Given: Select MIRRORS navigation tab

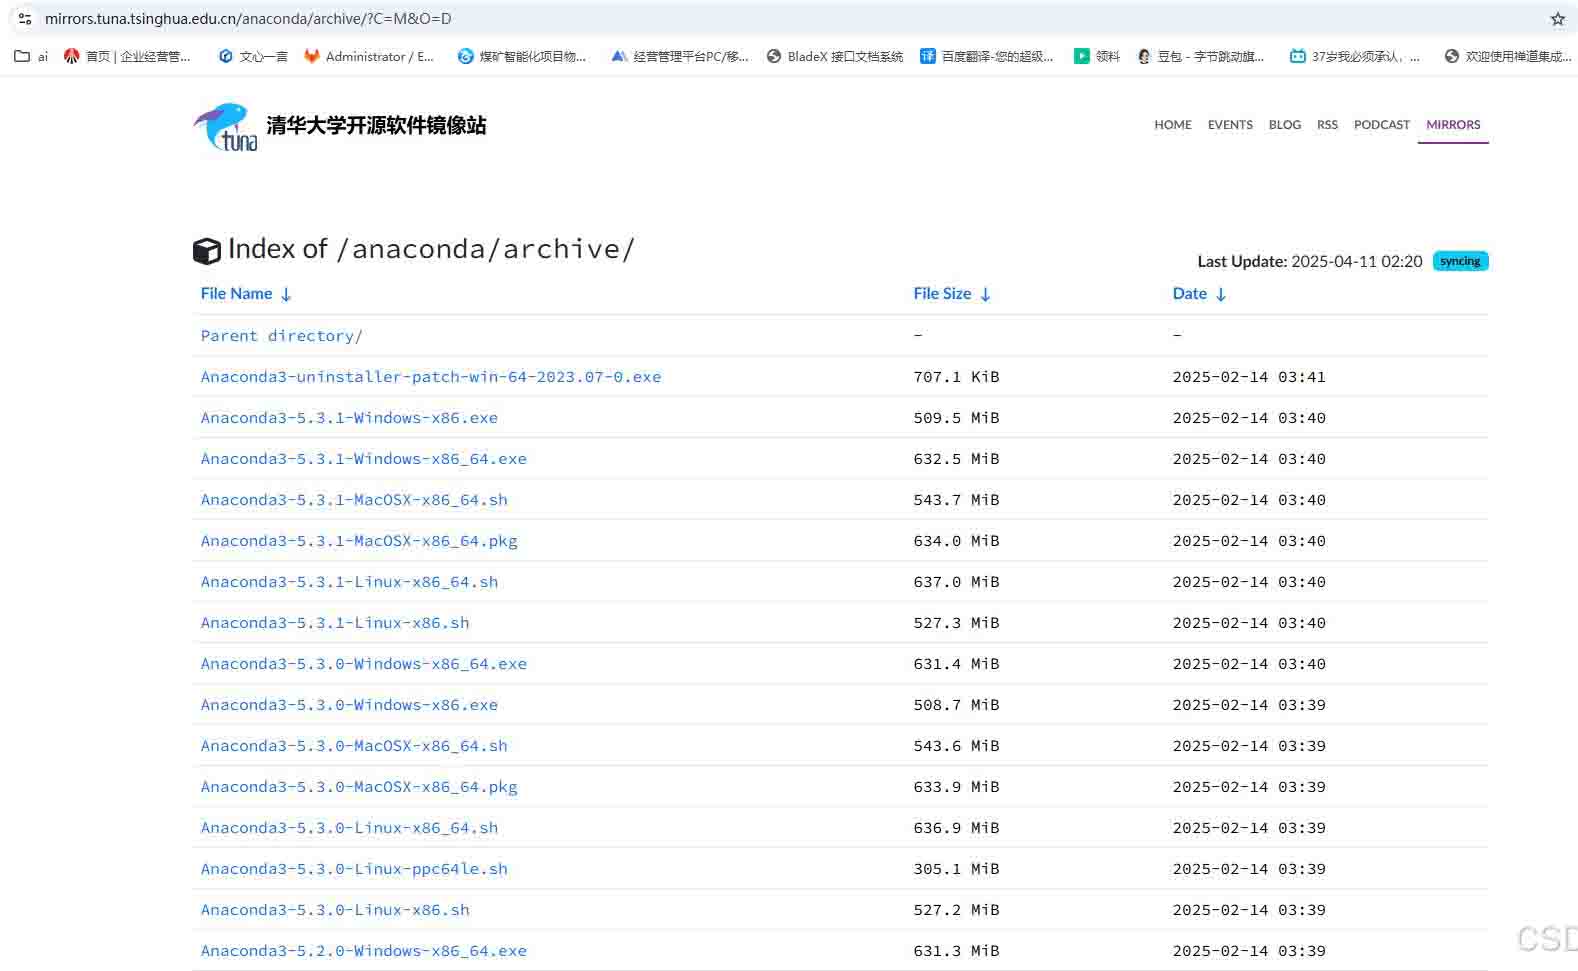Looking at the screenshot, I should tap(1453, 125).
